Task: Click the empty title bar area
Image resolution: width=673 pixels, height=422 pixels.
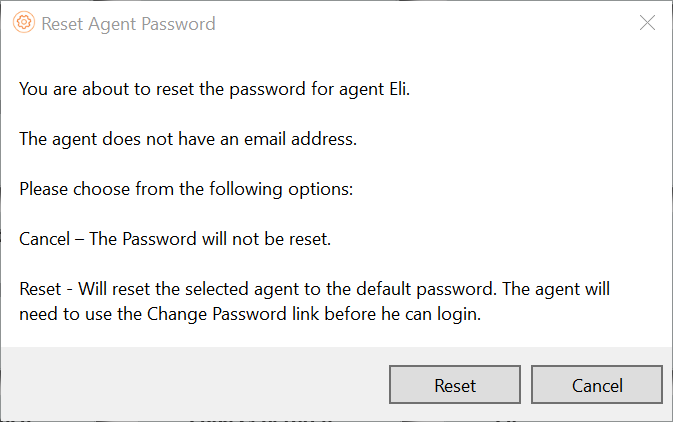Action: (x=420, y=24)
